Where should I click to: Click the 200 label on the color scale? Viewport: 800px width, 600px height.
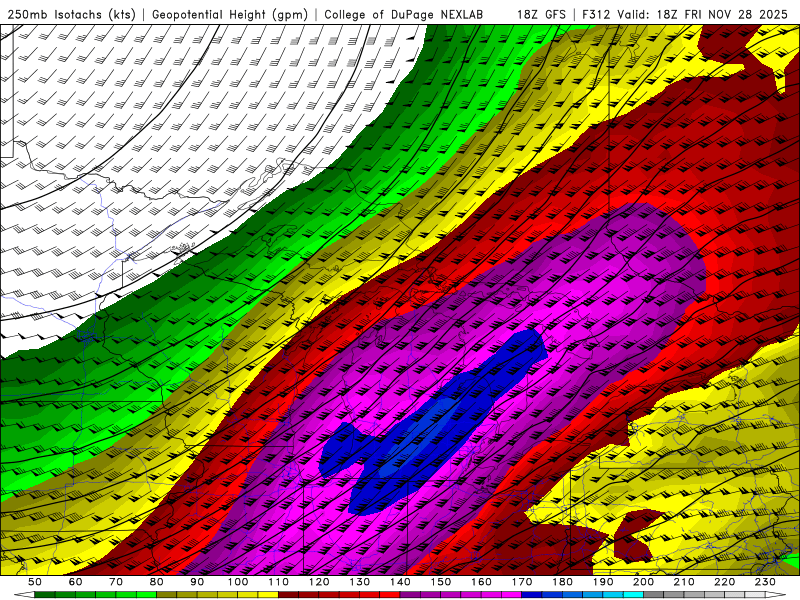(643, 582)
